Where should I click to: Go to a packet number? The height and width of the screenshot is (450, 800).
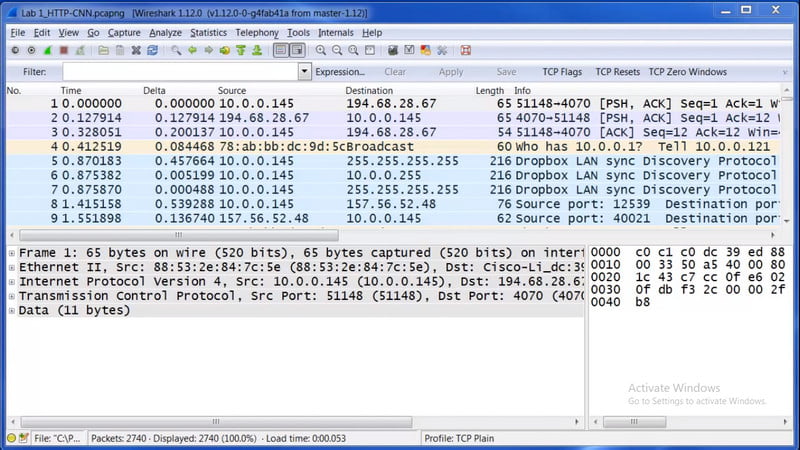225,51
